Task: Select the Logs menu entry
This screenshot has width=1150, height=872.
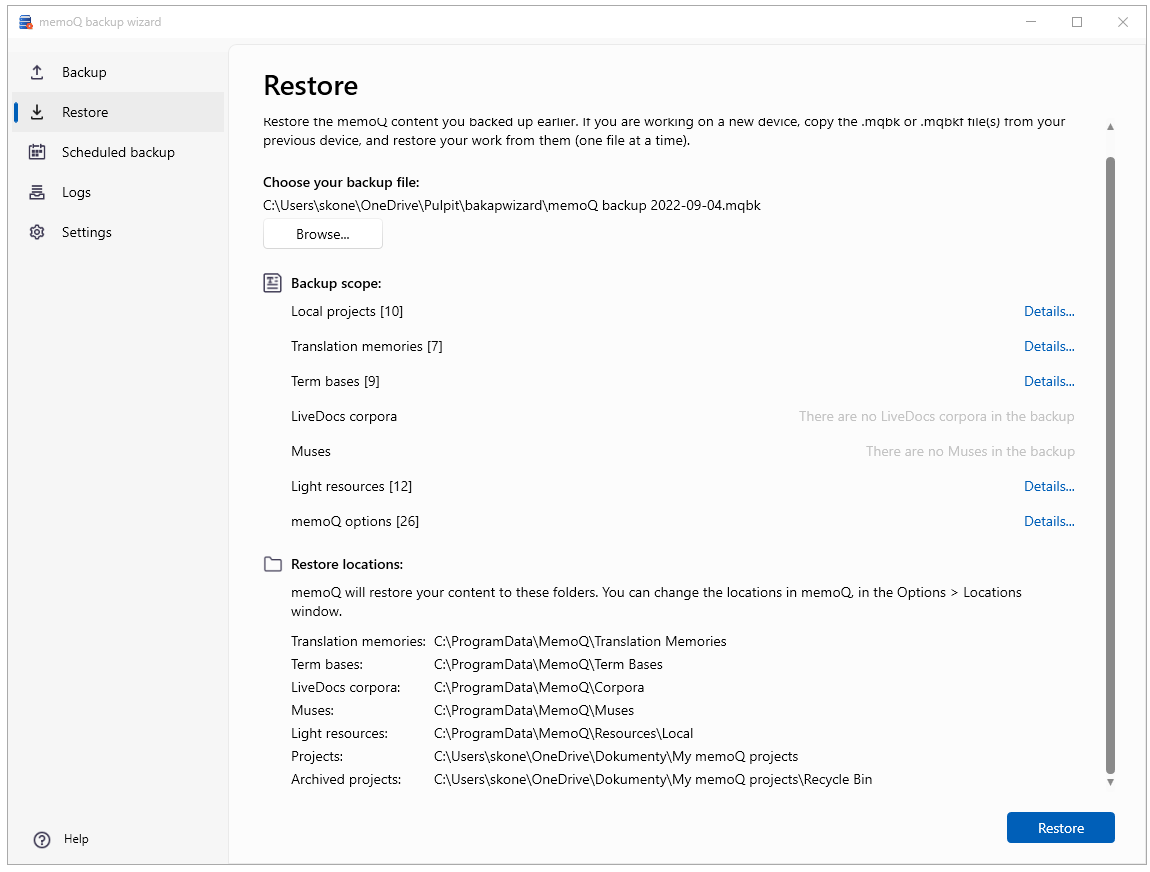Action: pyautogui.click(x=86, y=192)
